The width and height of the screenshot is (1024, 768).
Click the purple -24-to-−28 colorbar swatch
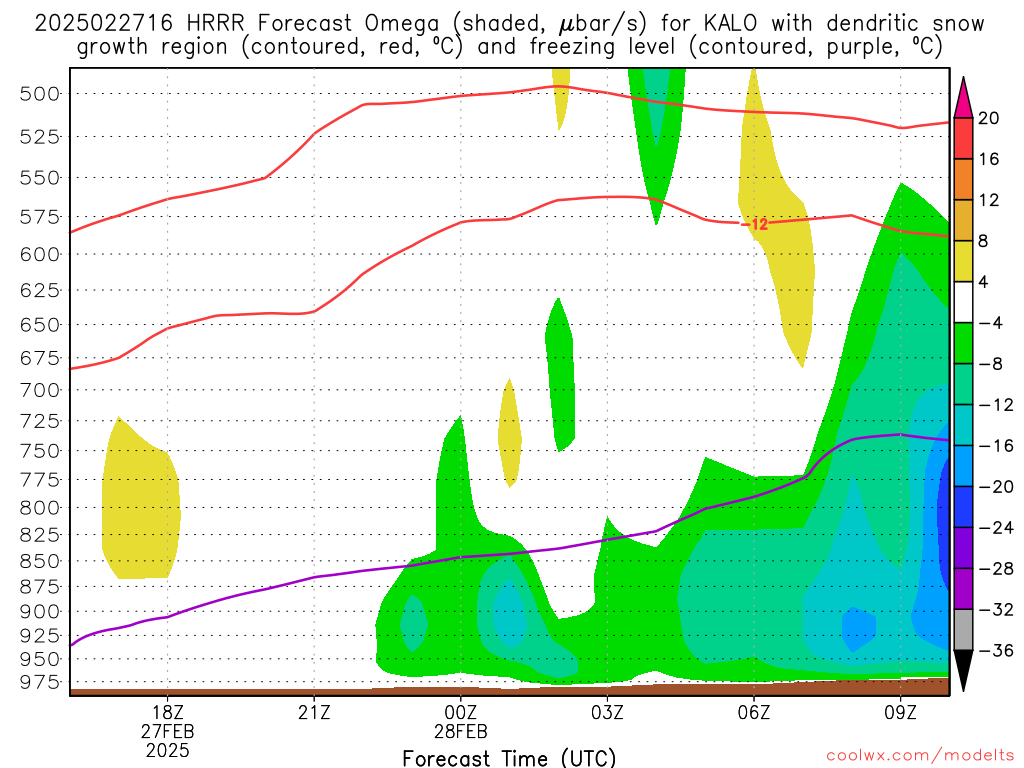pos(963,549)
